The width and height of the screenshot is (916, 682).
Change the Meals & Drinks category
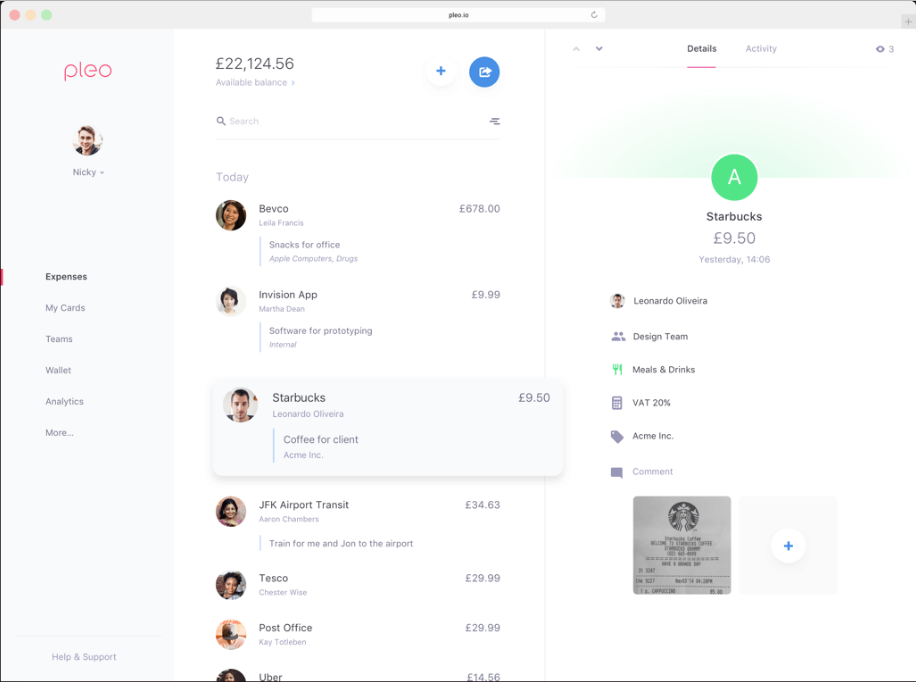click(x=664, y=370)
